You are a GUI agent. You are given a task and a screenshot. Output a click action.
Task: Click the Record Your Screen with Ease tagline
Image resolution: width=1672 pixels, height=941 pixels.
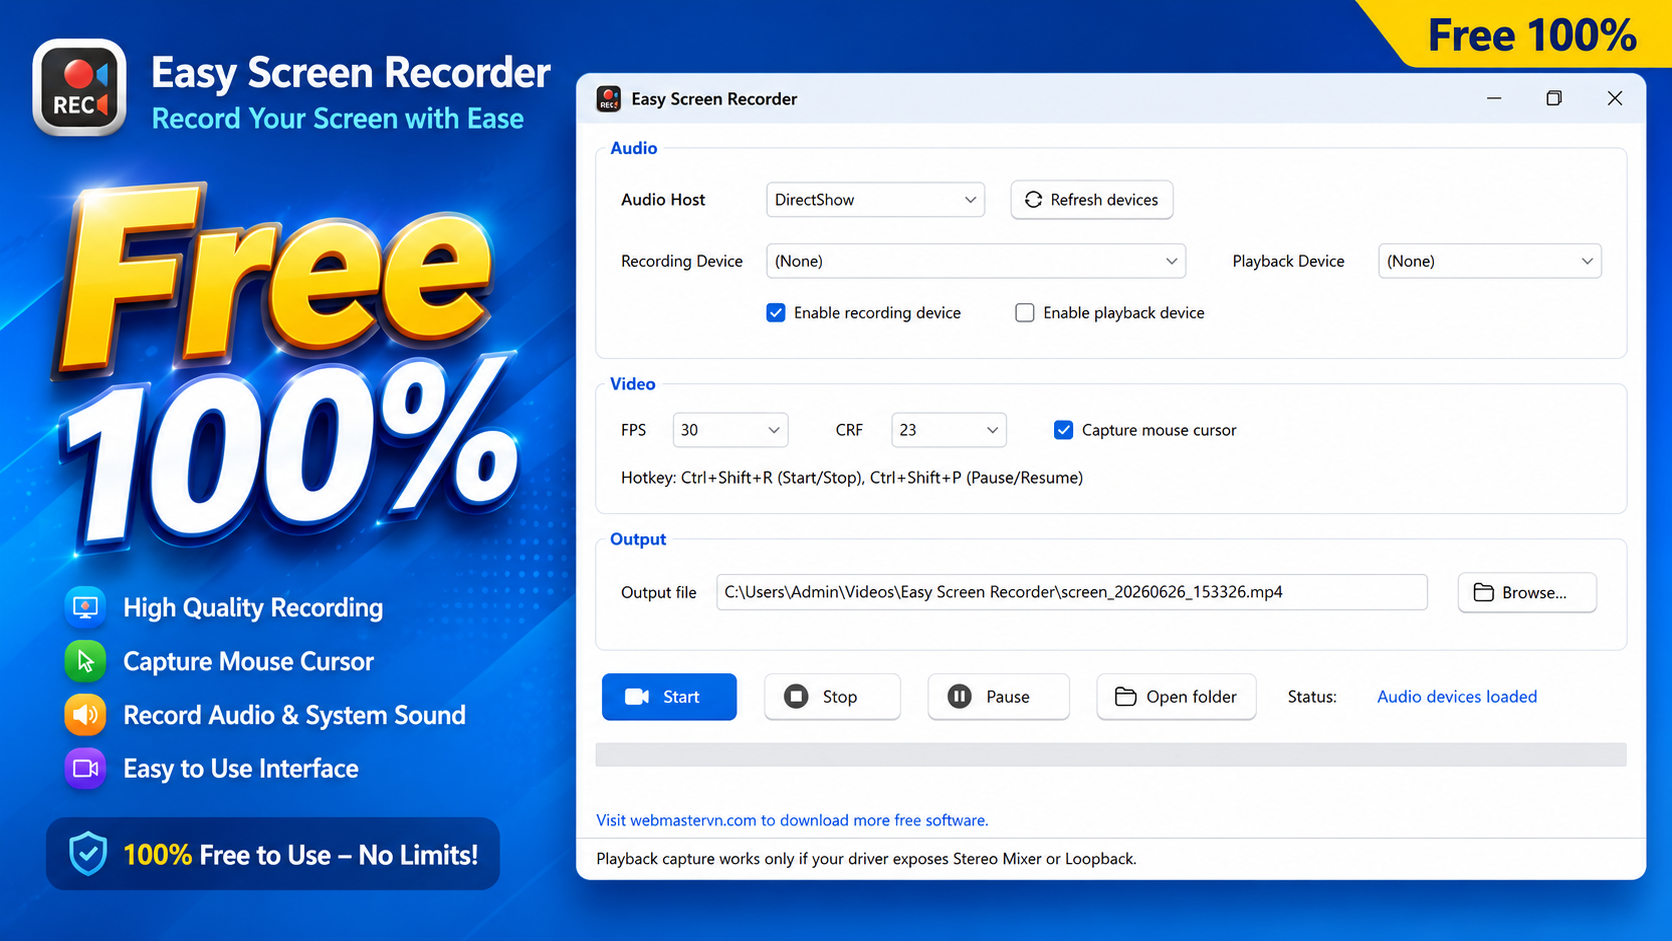338,118
